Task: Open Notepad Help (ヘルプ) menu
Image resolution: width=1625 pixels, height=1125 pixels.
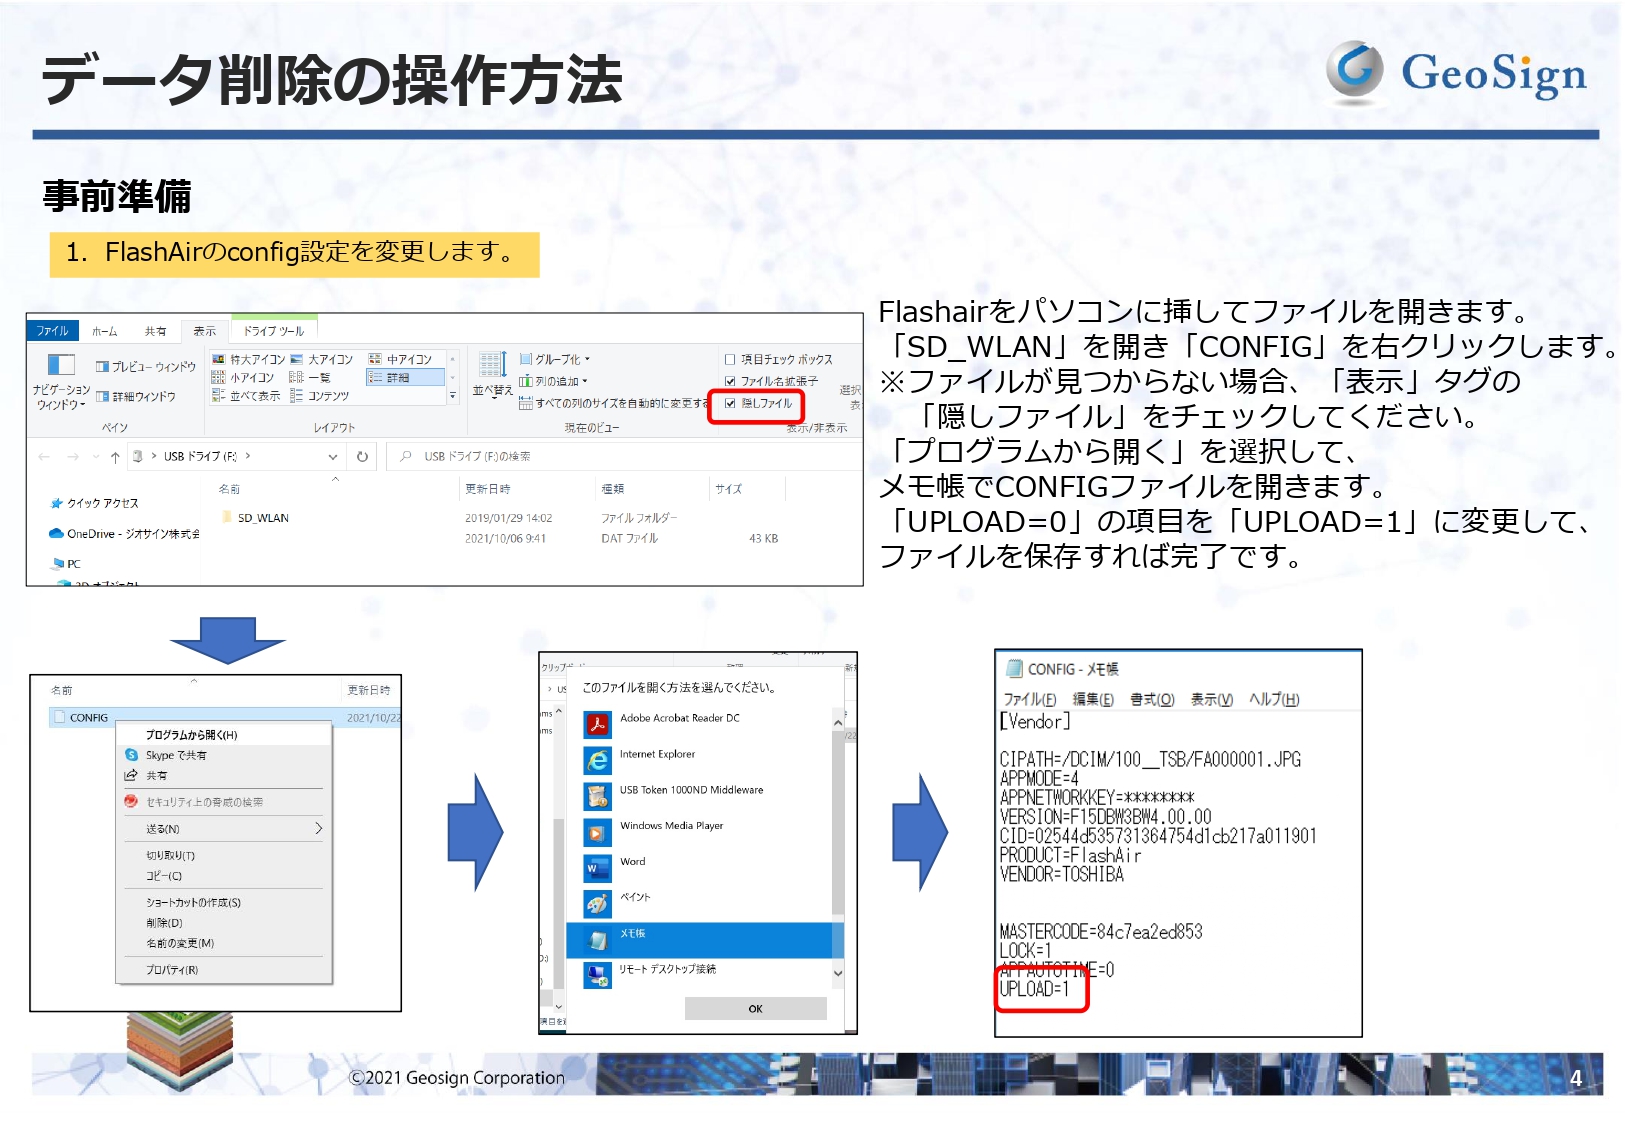Action: (x=1274, y=699)
